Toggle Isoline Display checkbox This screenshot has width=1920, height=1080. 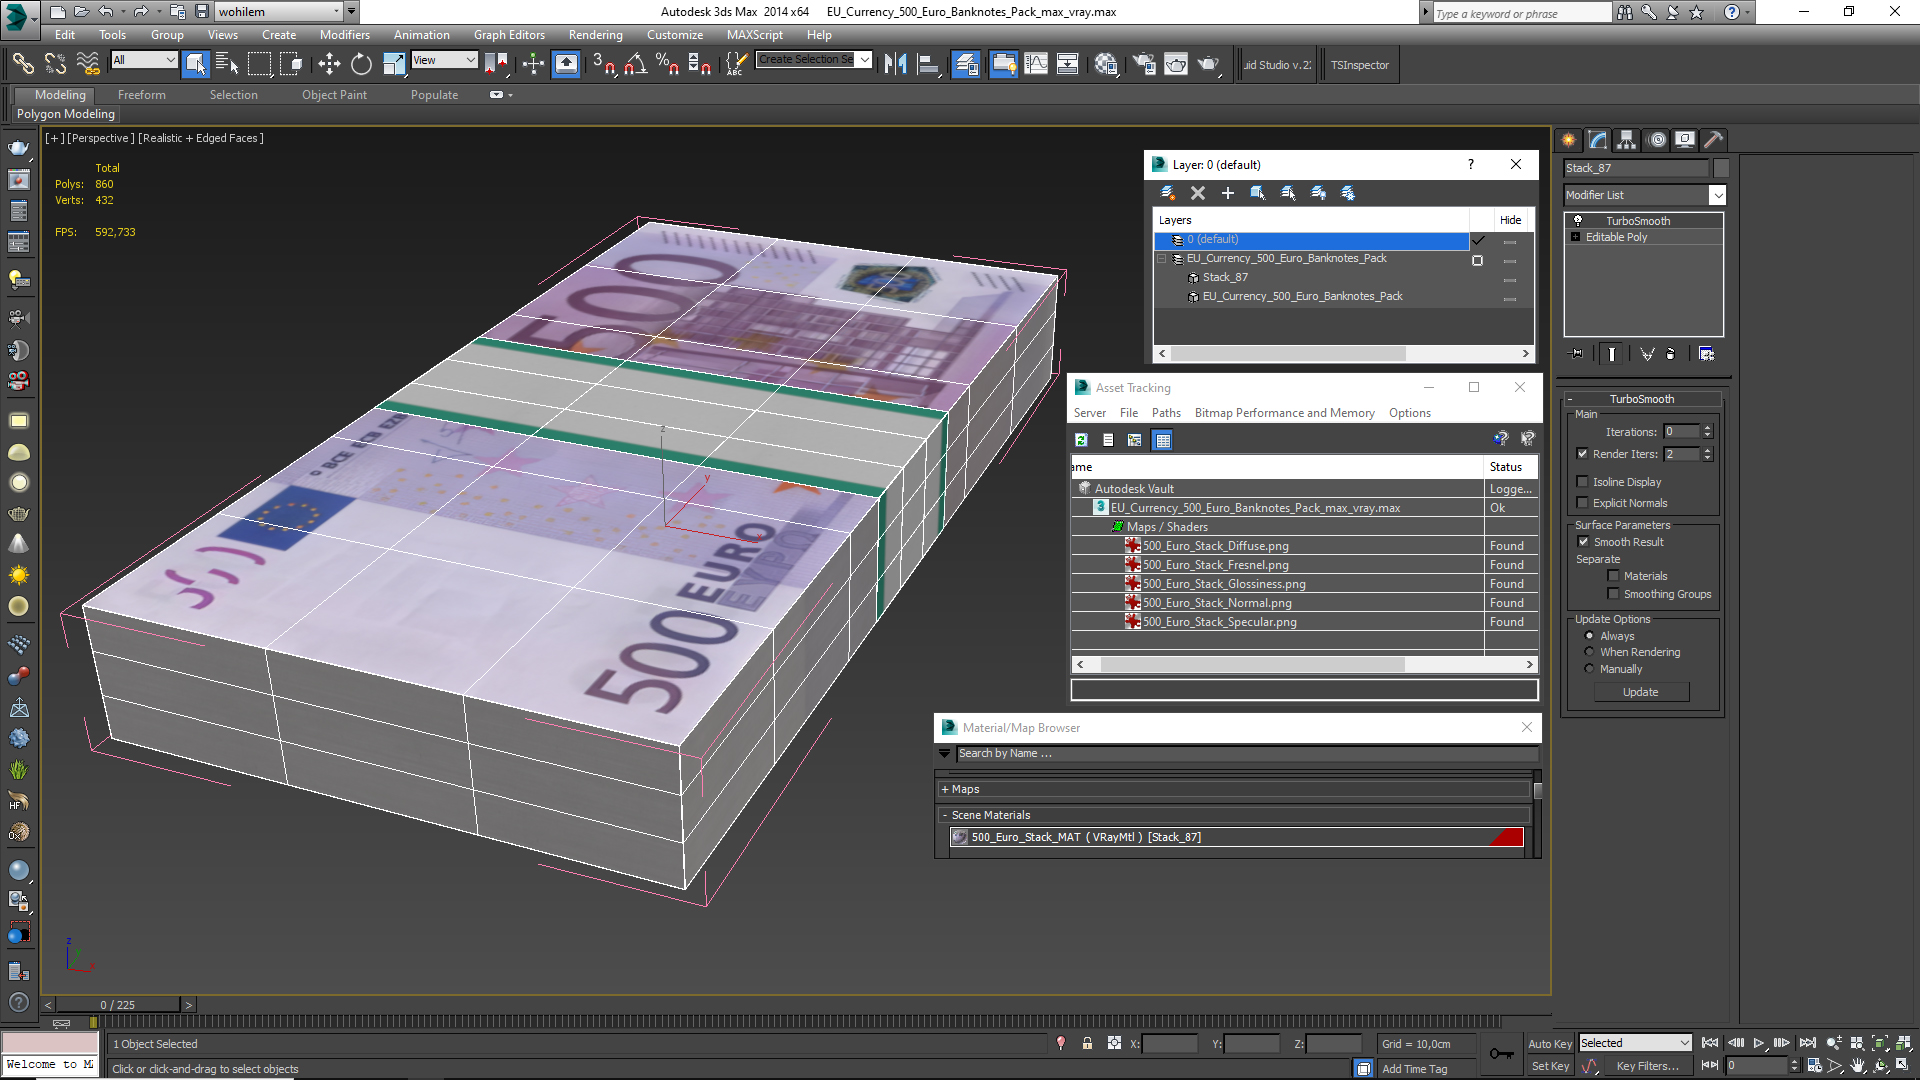tap(1582, 482)
